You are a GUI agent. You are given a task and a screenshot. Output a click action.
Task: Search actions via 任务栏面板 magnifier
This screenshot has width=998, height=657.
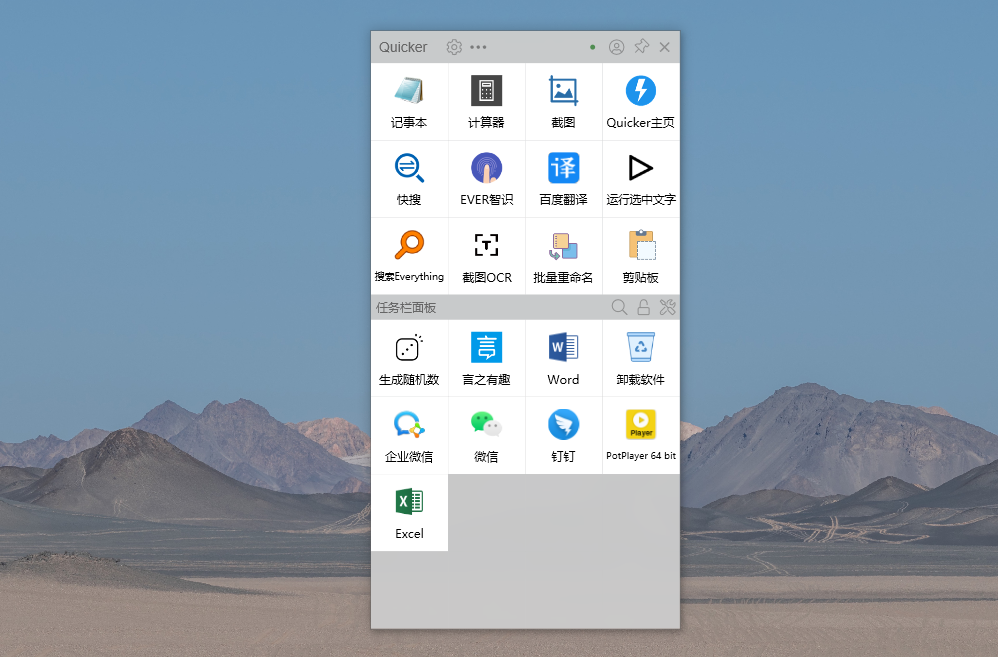619,307
